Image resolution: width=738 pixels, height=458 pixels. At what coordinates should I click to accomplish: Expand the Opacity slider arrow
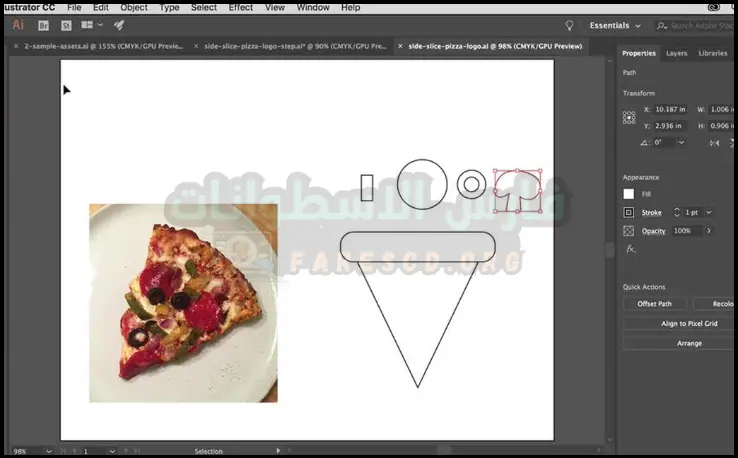[x=709, y=231]
